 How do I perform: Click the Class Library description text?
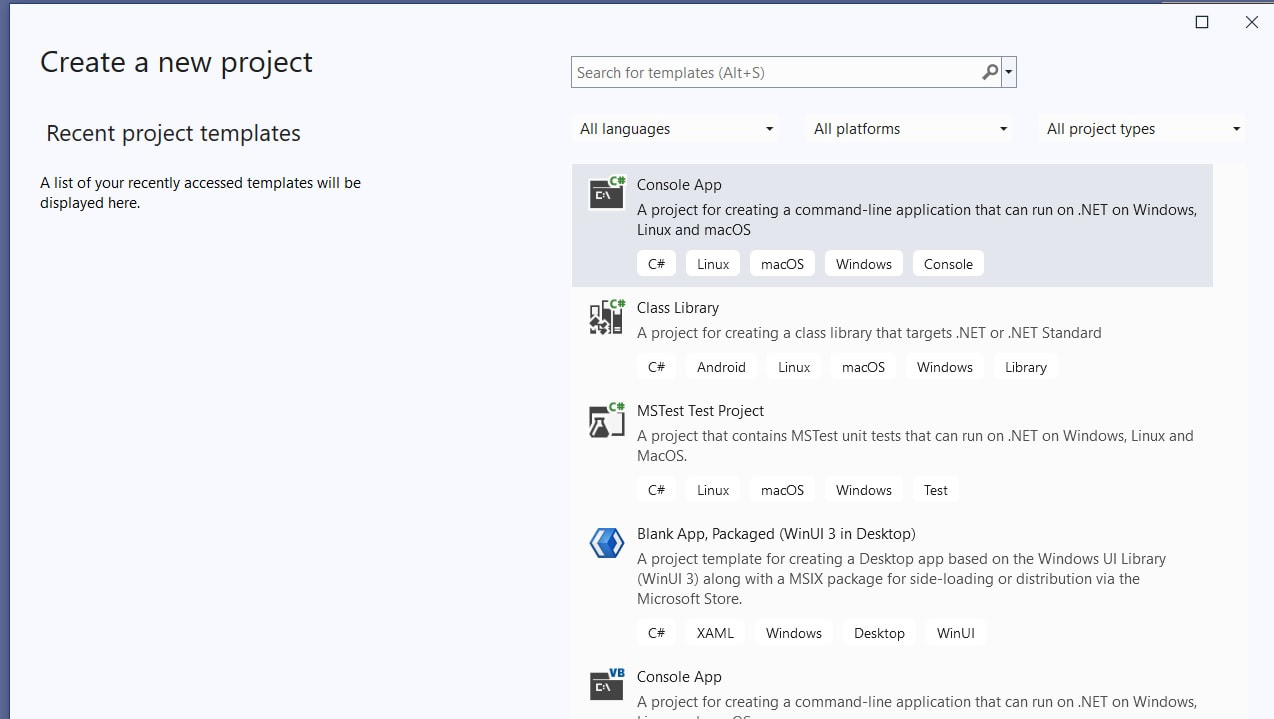point(869,333)
